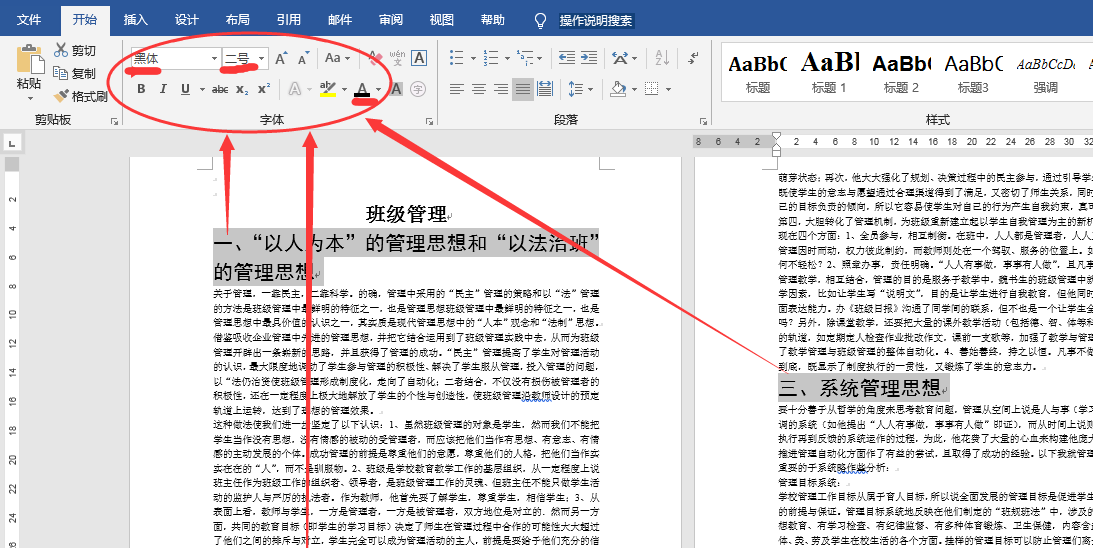Open borders dropdown arrow
1093x548 pixels.
668,89
